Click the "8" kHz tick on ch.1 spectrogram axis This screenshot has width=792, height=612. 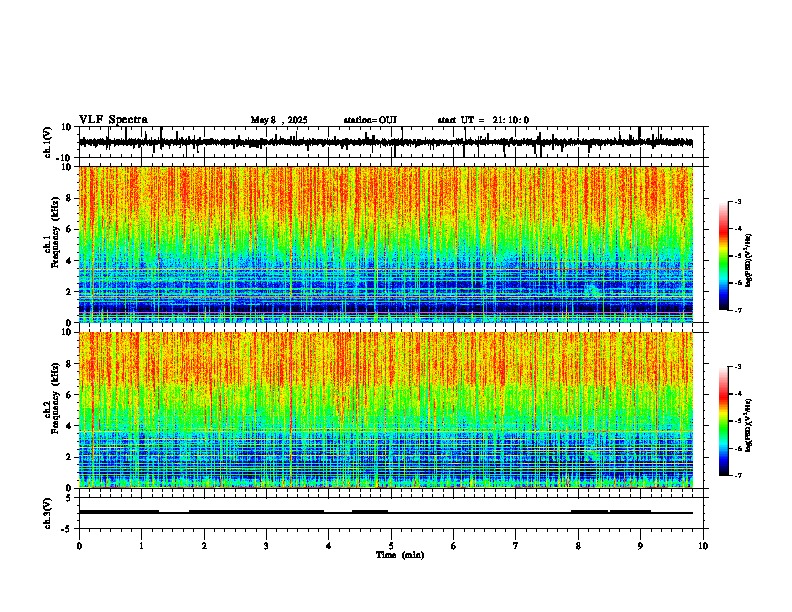pyautogui.click(x=70, y=198)
